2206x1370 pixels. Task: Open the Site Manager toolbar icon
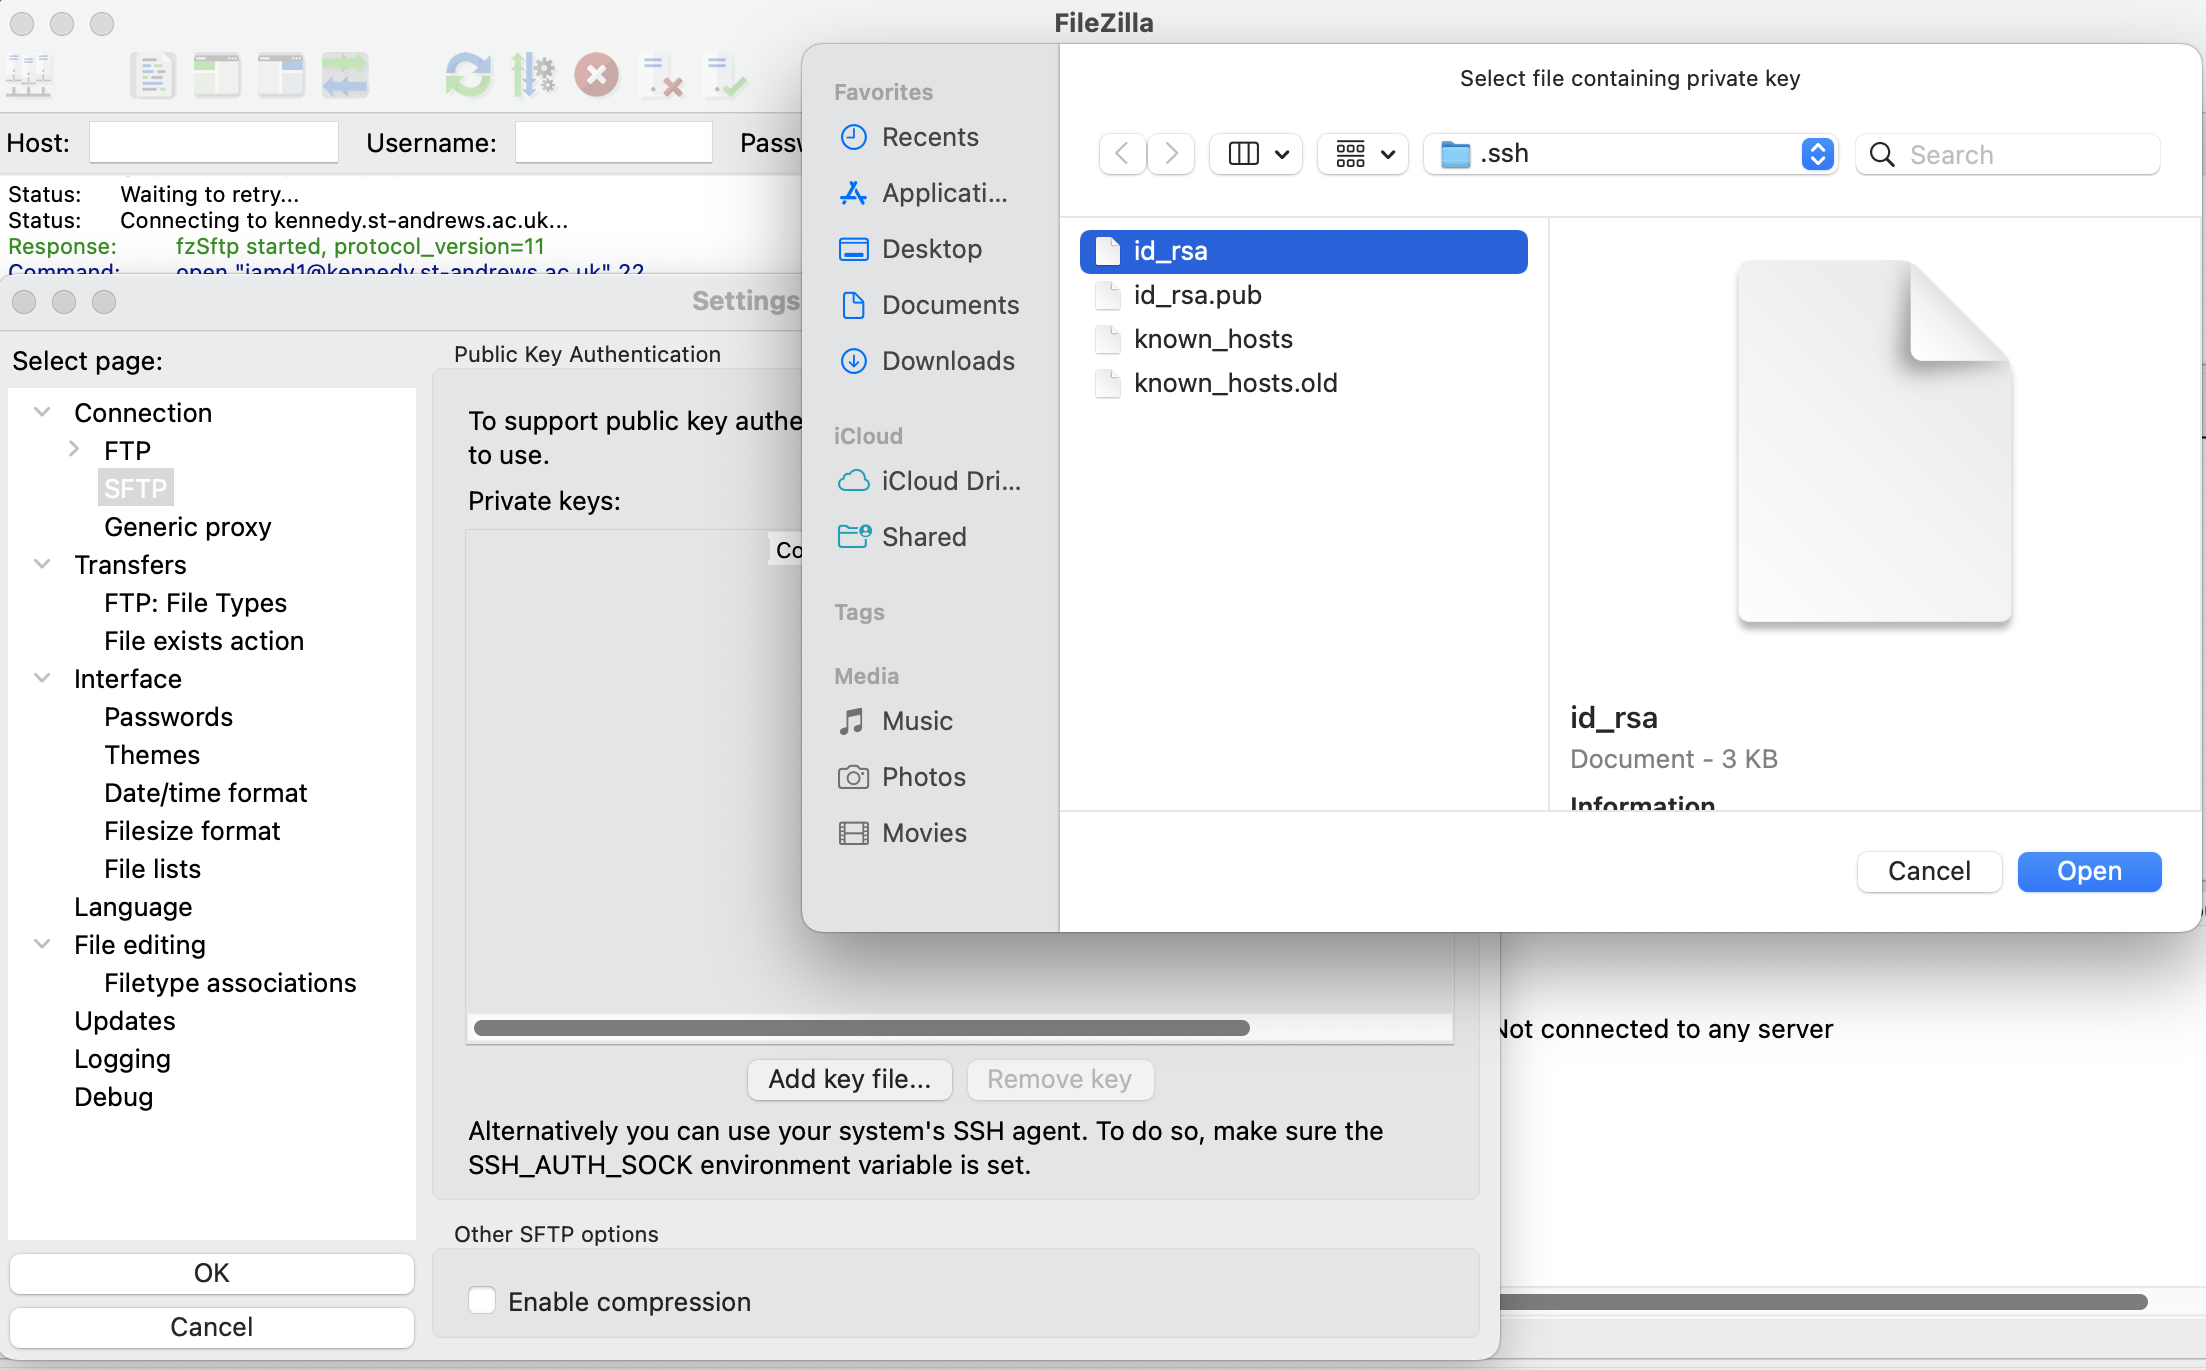click(x=29, y=76)
